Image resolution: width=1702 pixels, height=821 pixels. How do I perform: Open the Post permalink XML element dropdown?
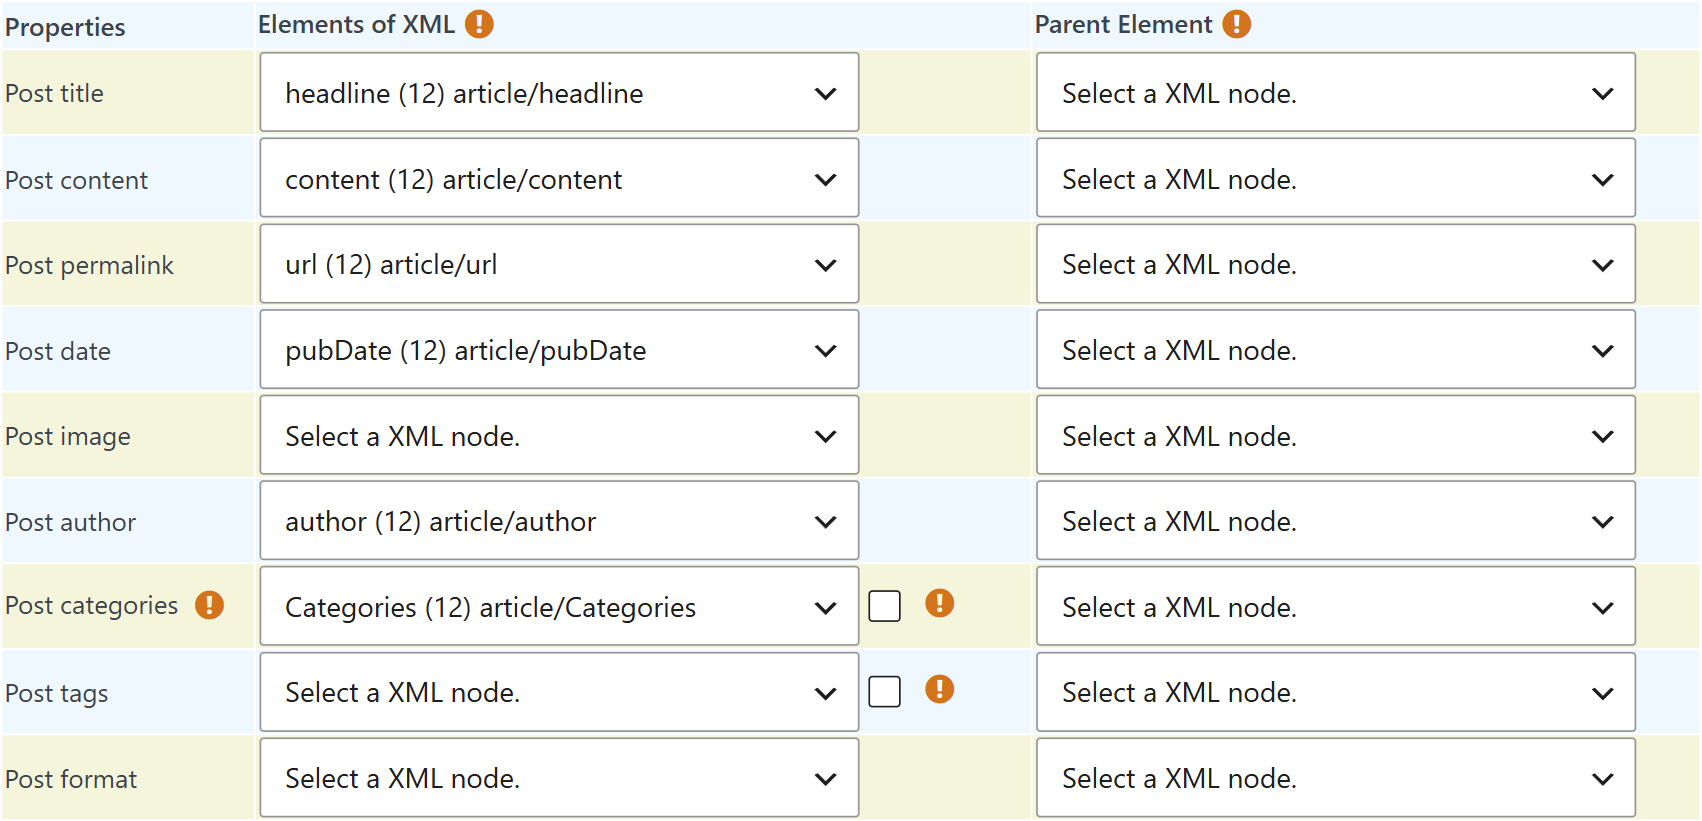pos(559,265)
